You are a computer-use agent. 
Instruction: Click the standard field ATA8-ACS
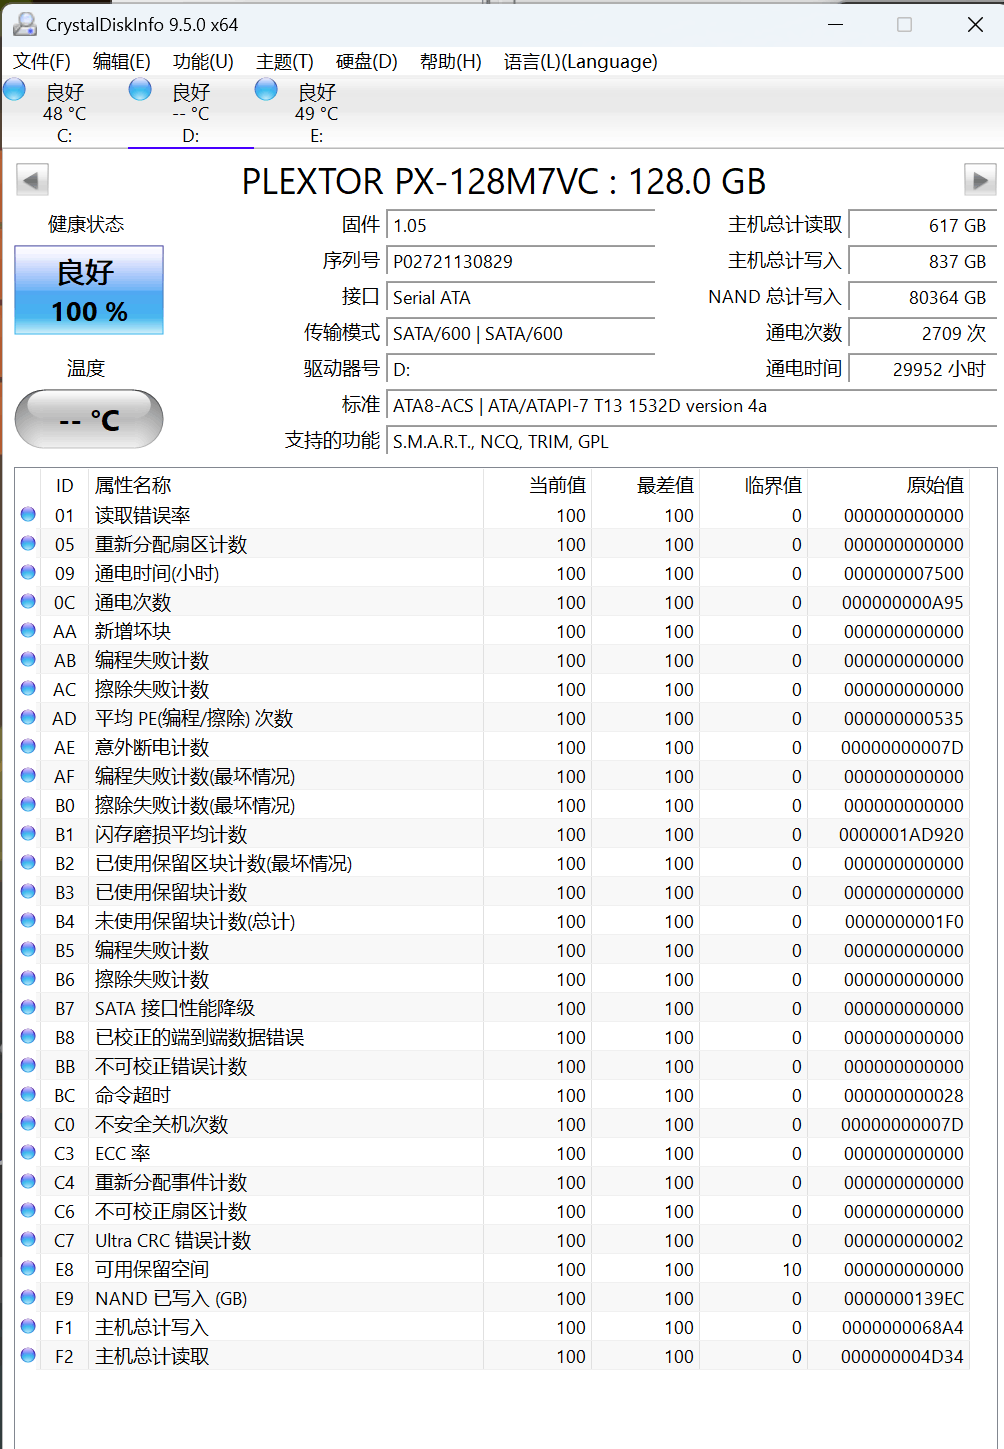[692, 405]
